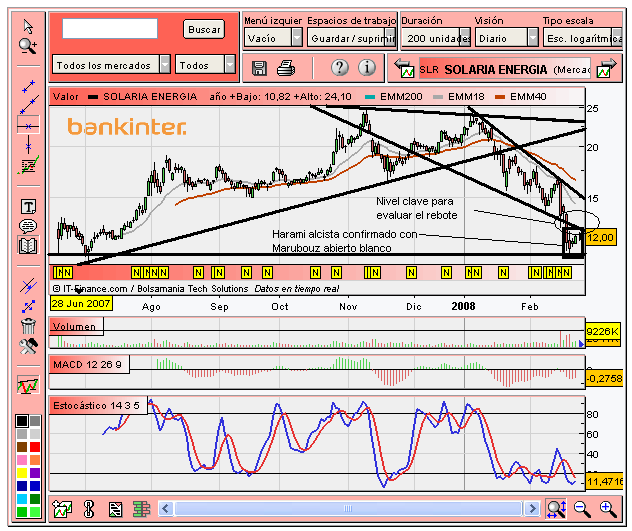The image size is (632, 531).
Task: Save the chart with the floppy disk icon
Action: [259, 68]
